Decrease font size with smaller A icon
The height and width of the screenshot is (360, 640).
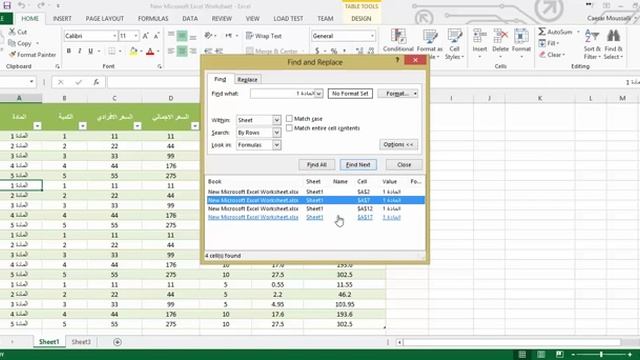click(156, 36)
